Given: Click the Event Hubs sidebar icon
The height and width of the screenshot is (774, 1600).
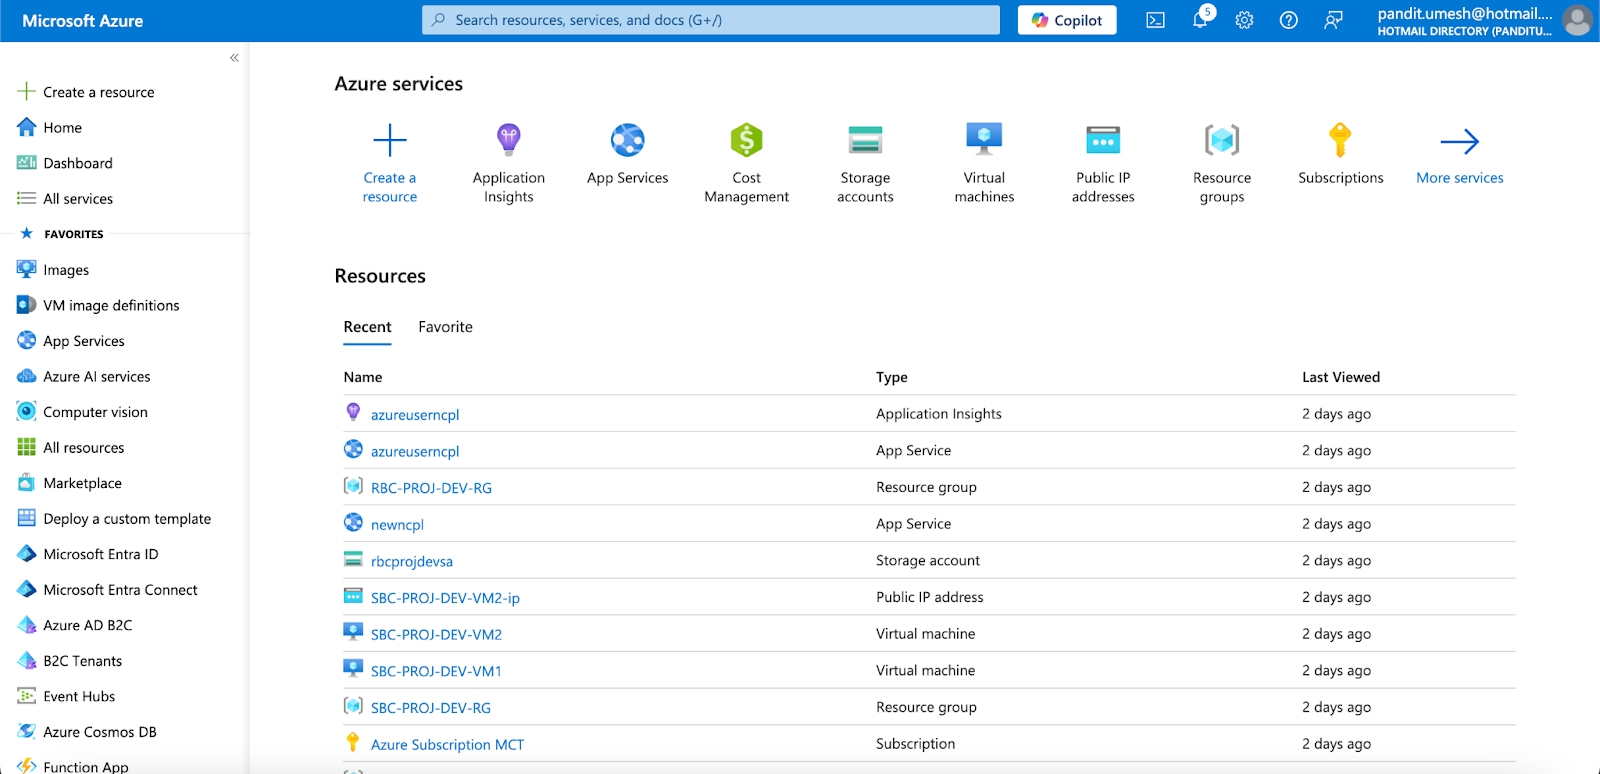Looking at the screenshot, I should pos(27,696).
